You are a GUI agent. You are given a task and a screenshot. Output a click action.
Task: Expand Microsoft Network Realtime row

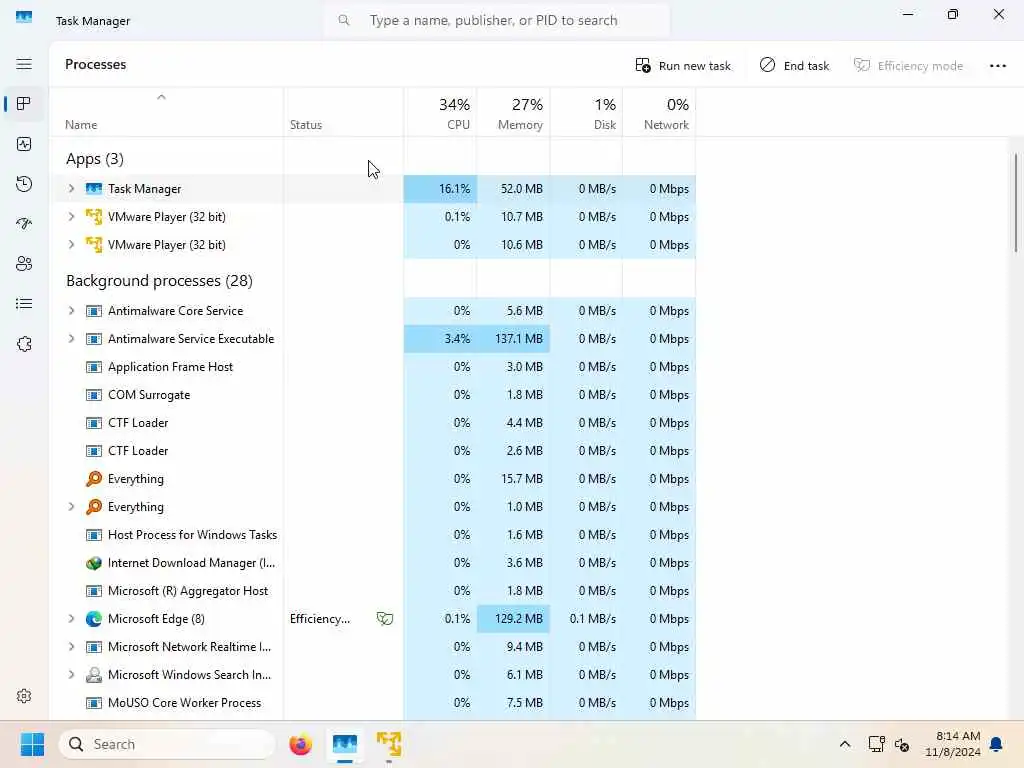(71, 647)
